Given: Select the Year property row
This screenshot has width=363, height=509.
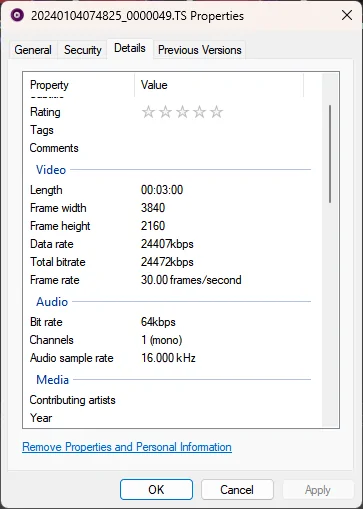Looking at the screenshot, I should pyautogui.click(x=170, y=418).
